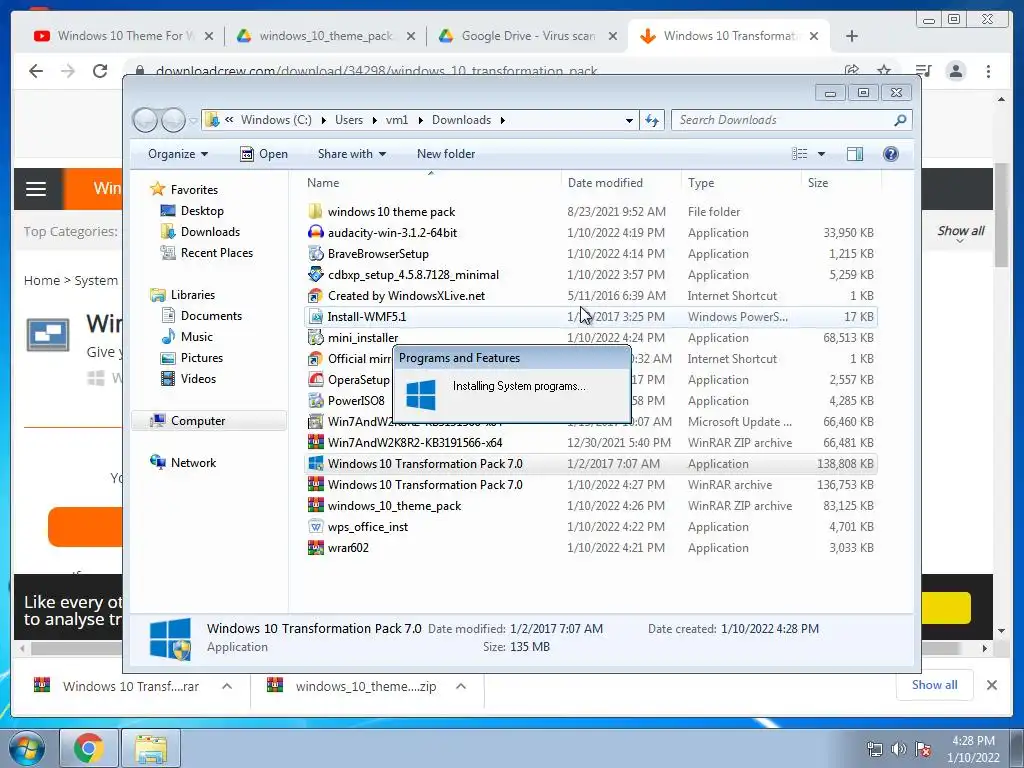Screen dimensions: 1024x768
Task: Expand options for windows_10_theme....zip download
Action: 460,686
